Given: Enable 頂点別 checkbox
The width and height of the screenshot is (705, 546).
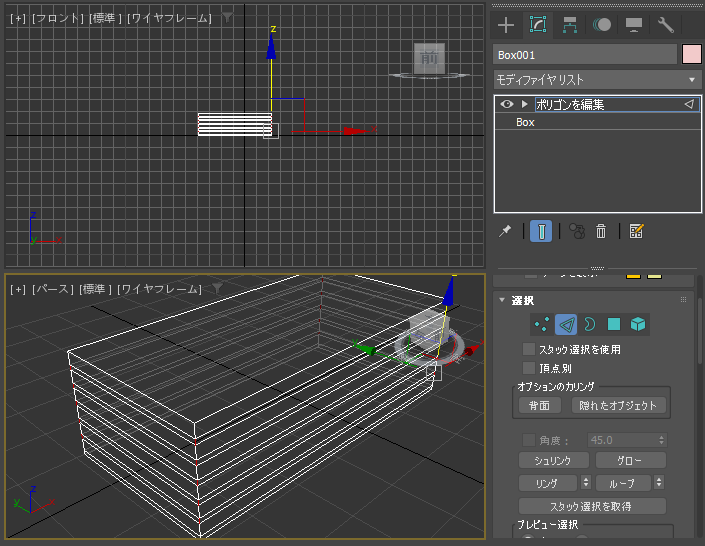Looking at the screenshot, I should tap(529, 368).
